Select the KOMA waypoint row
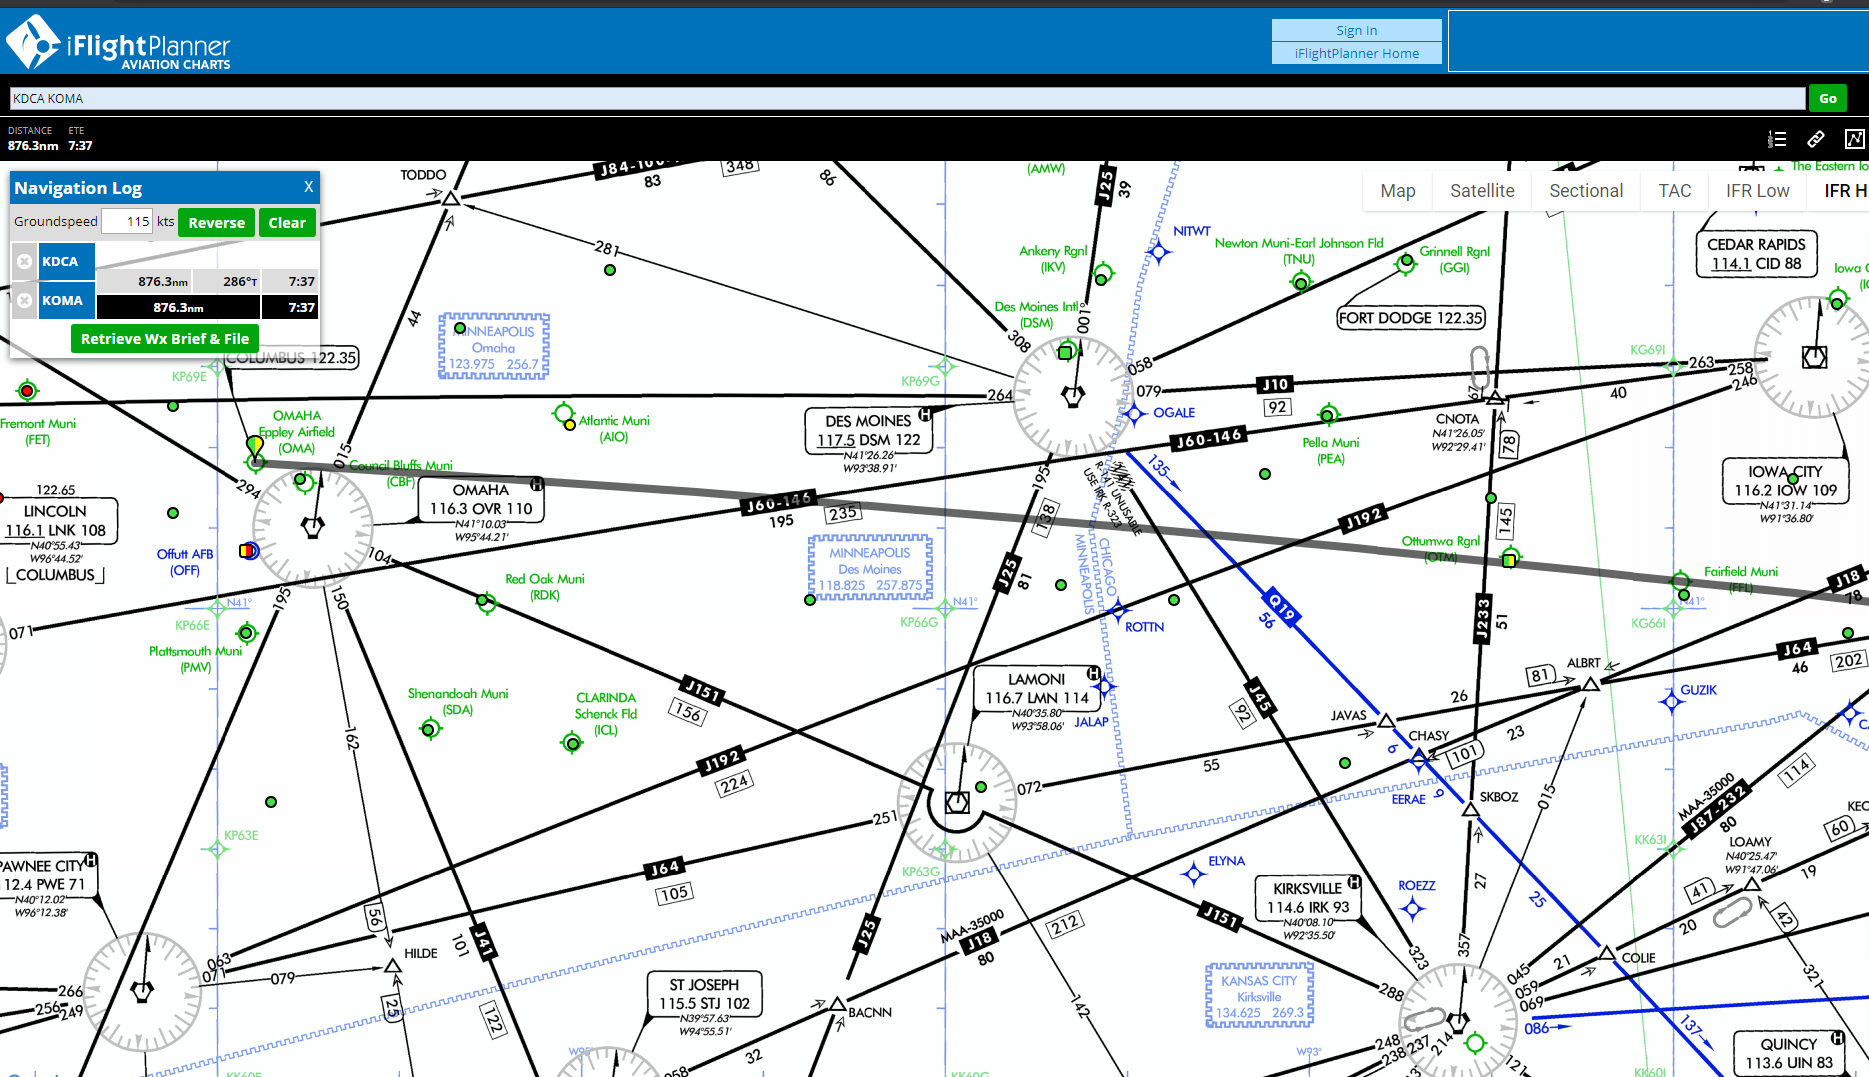 coord(67,300)
